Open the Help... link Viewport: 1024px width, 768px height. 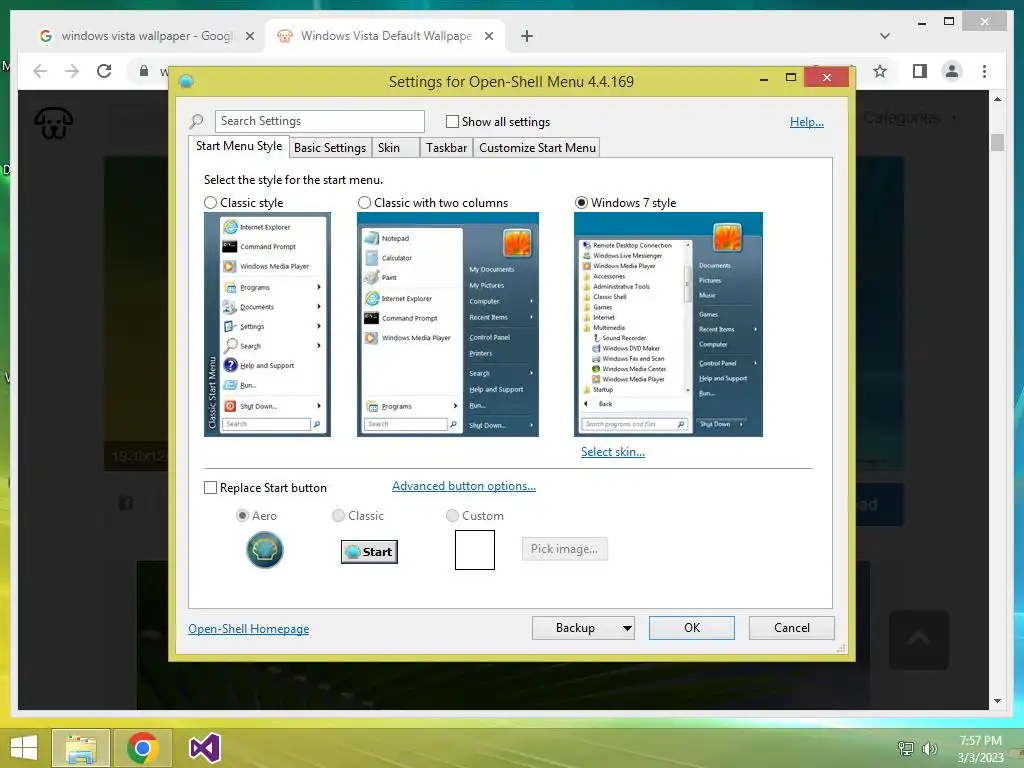click(x=807, y=121)
